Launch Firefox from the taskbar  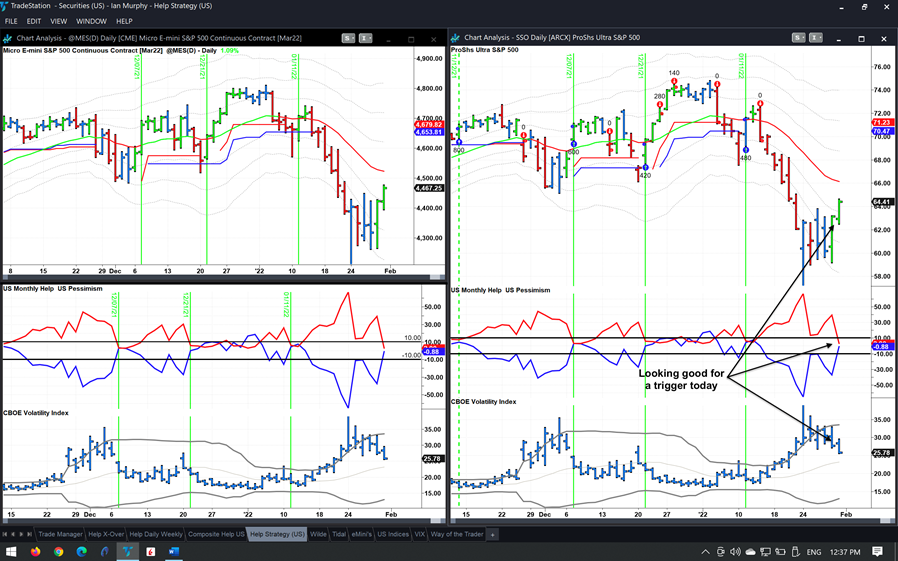tap(35, 552)
